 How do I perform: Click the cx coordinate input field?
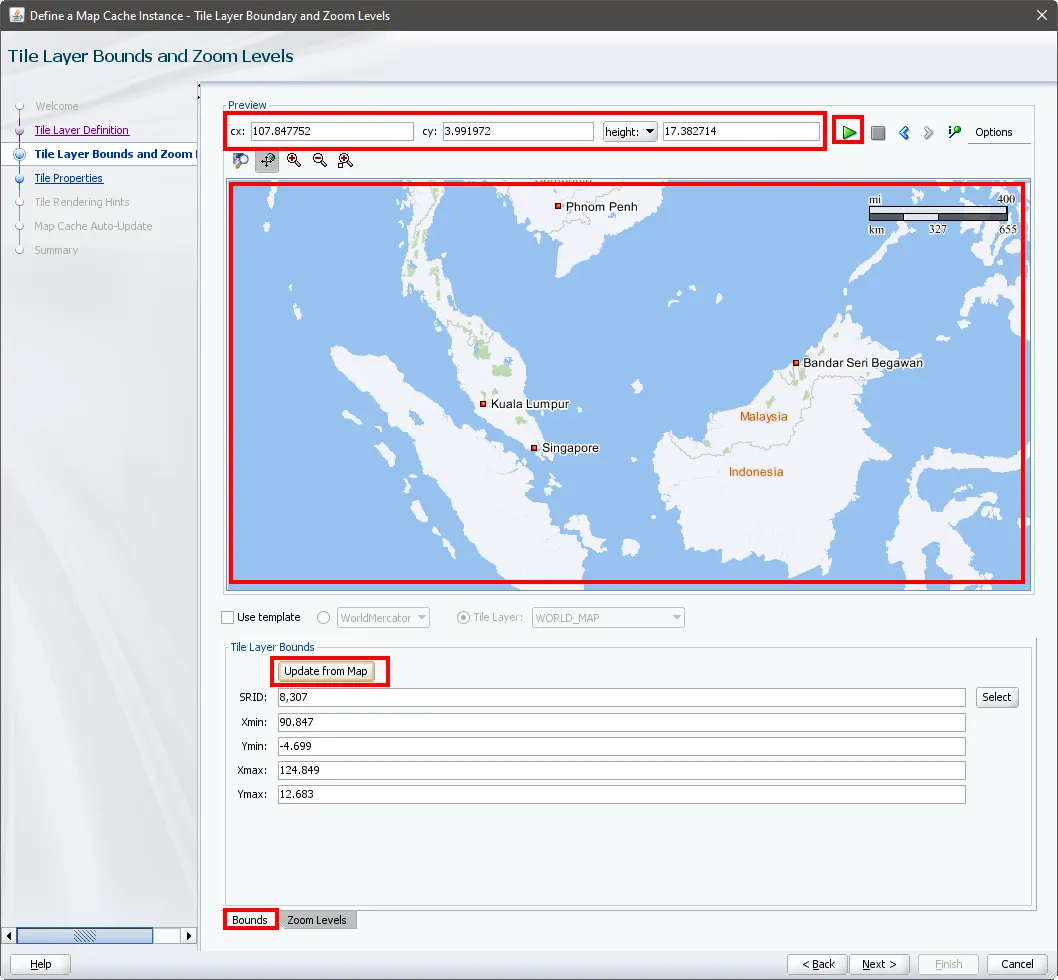click(332, 131)
